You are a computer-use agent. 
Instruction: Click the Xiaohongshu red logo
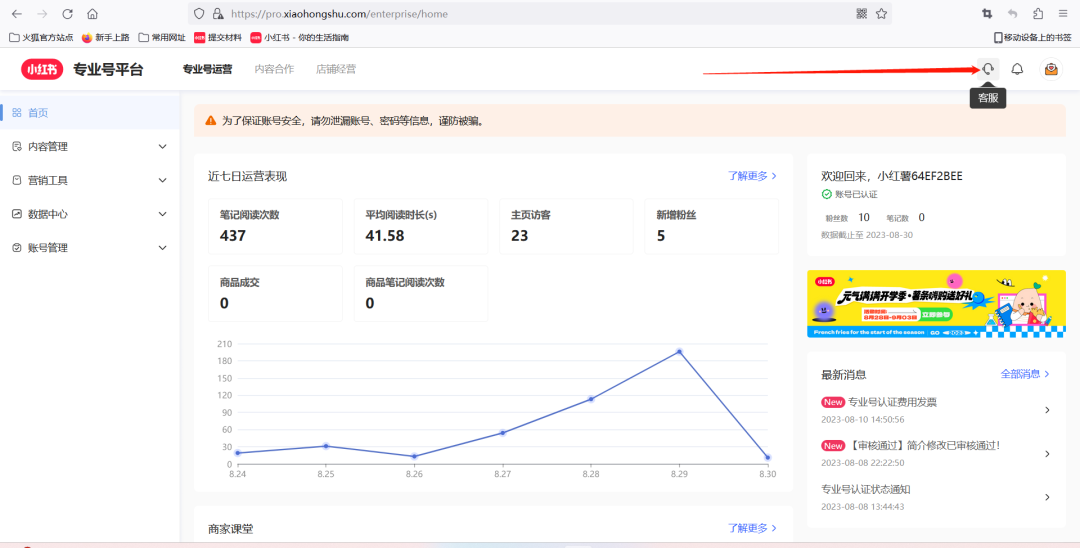pyautogui.click(x=42, y=69)
